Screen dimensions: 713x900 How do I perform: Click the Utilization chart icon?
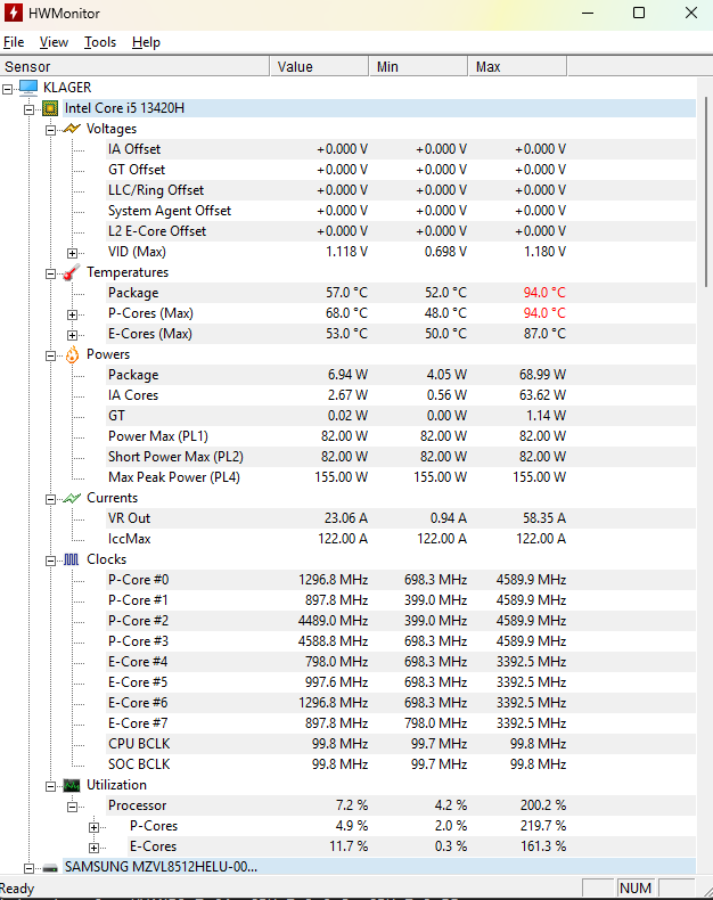pos(72,785)
